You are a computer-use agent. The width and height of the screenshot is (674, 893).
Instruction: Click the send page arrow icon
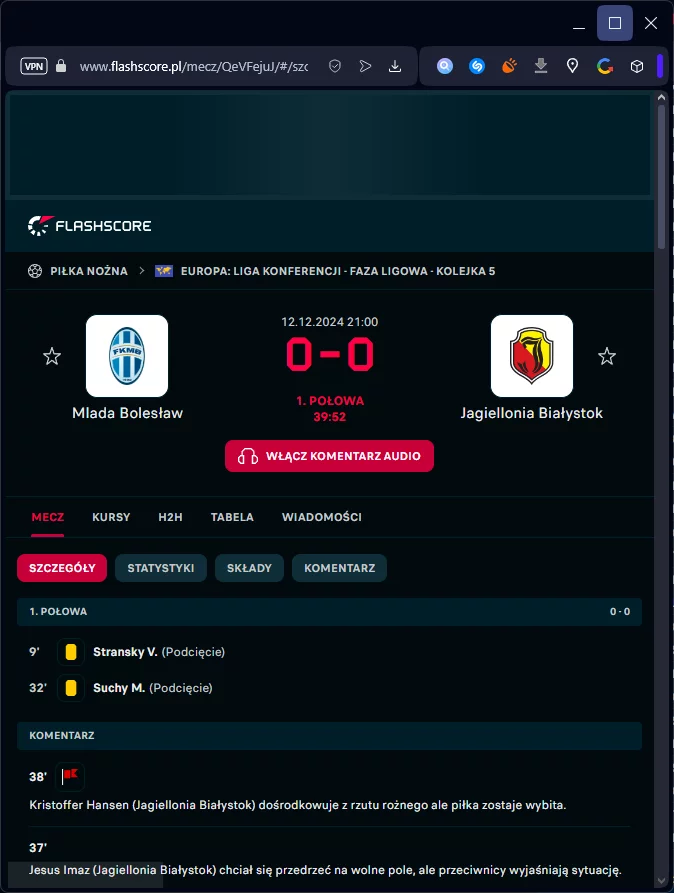point(365,66)
